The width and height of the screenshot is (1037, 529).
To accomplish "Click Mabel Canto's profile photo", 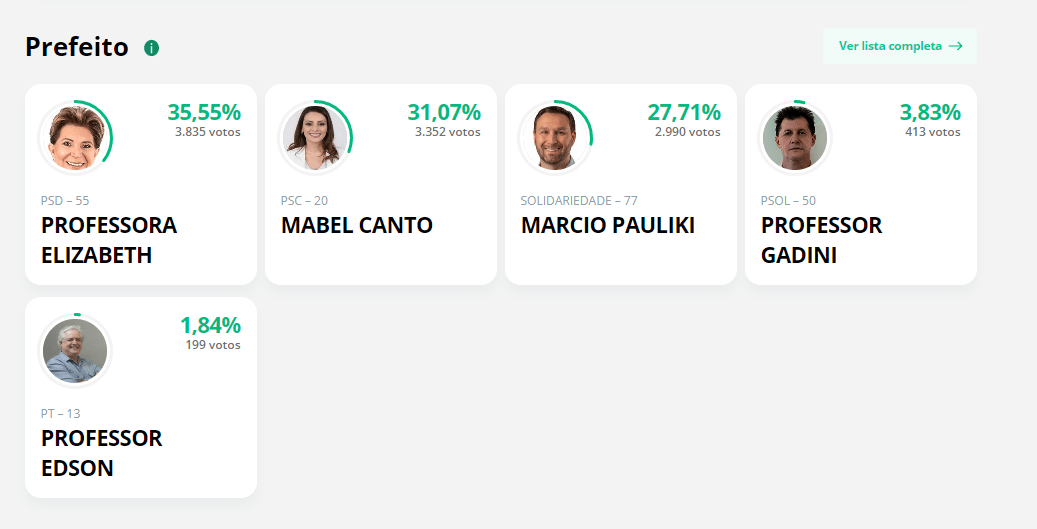I will 315,138.
